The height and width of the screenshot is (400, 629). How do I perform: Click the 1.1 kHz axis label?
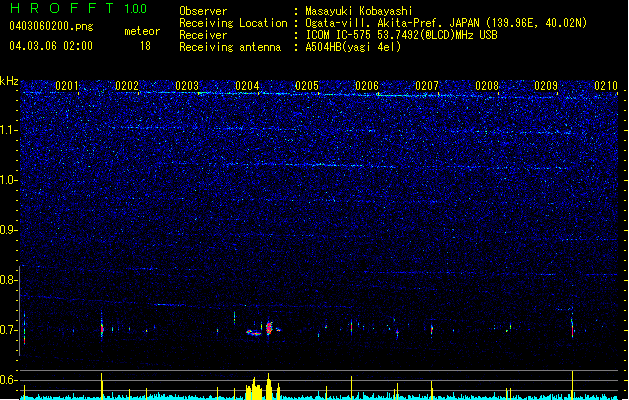tap(8, 130)
